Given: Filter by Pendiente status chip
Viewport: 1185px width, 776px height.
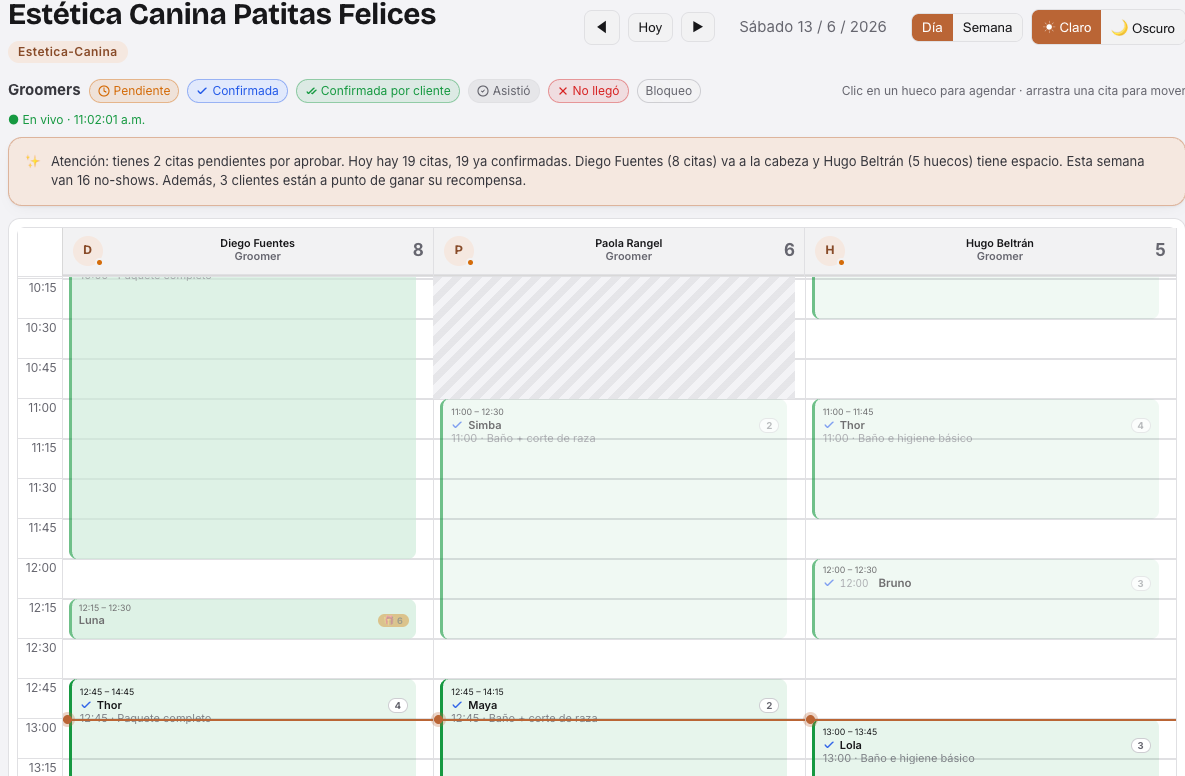Looking at the screenshot, I should 134,91.
